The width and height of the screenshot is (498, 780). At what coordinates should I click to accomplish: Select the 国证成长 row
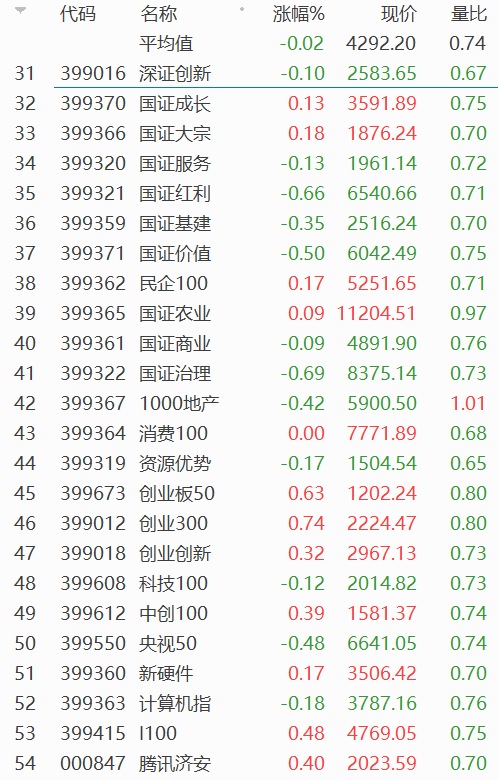(x=249, y=103)
